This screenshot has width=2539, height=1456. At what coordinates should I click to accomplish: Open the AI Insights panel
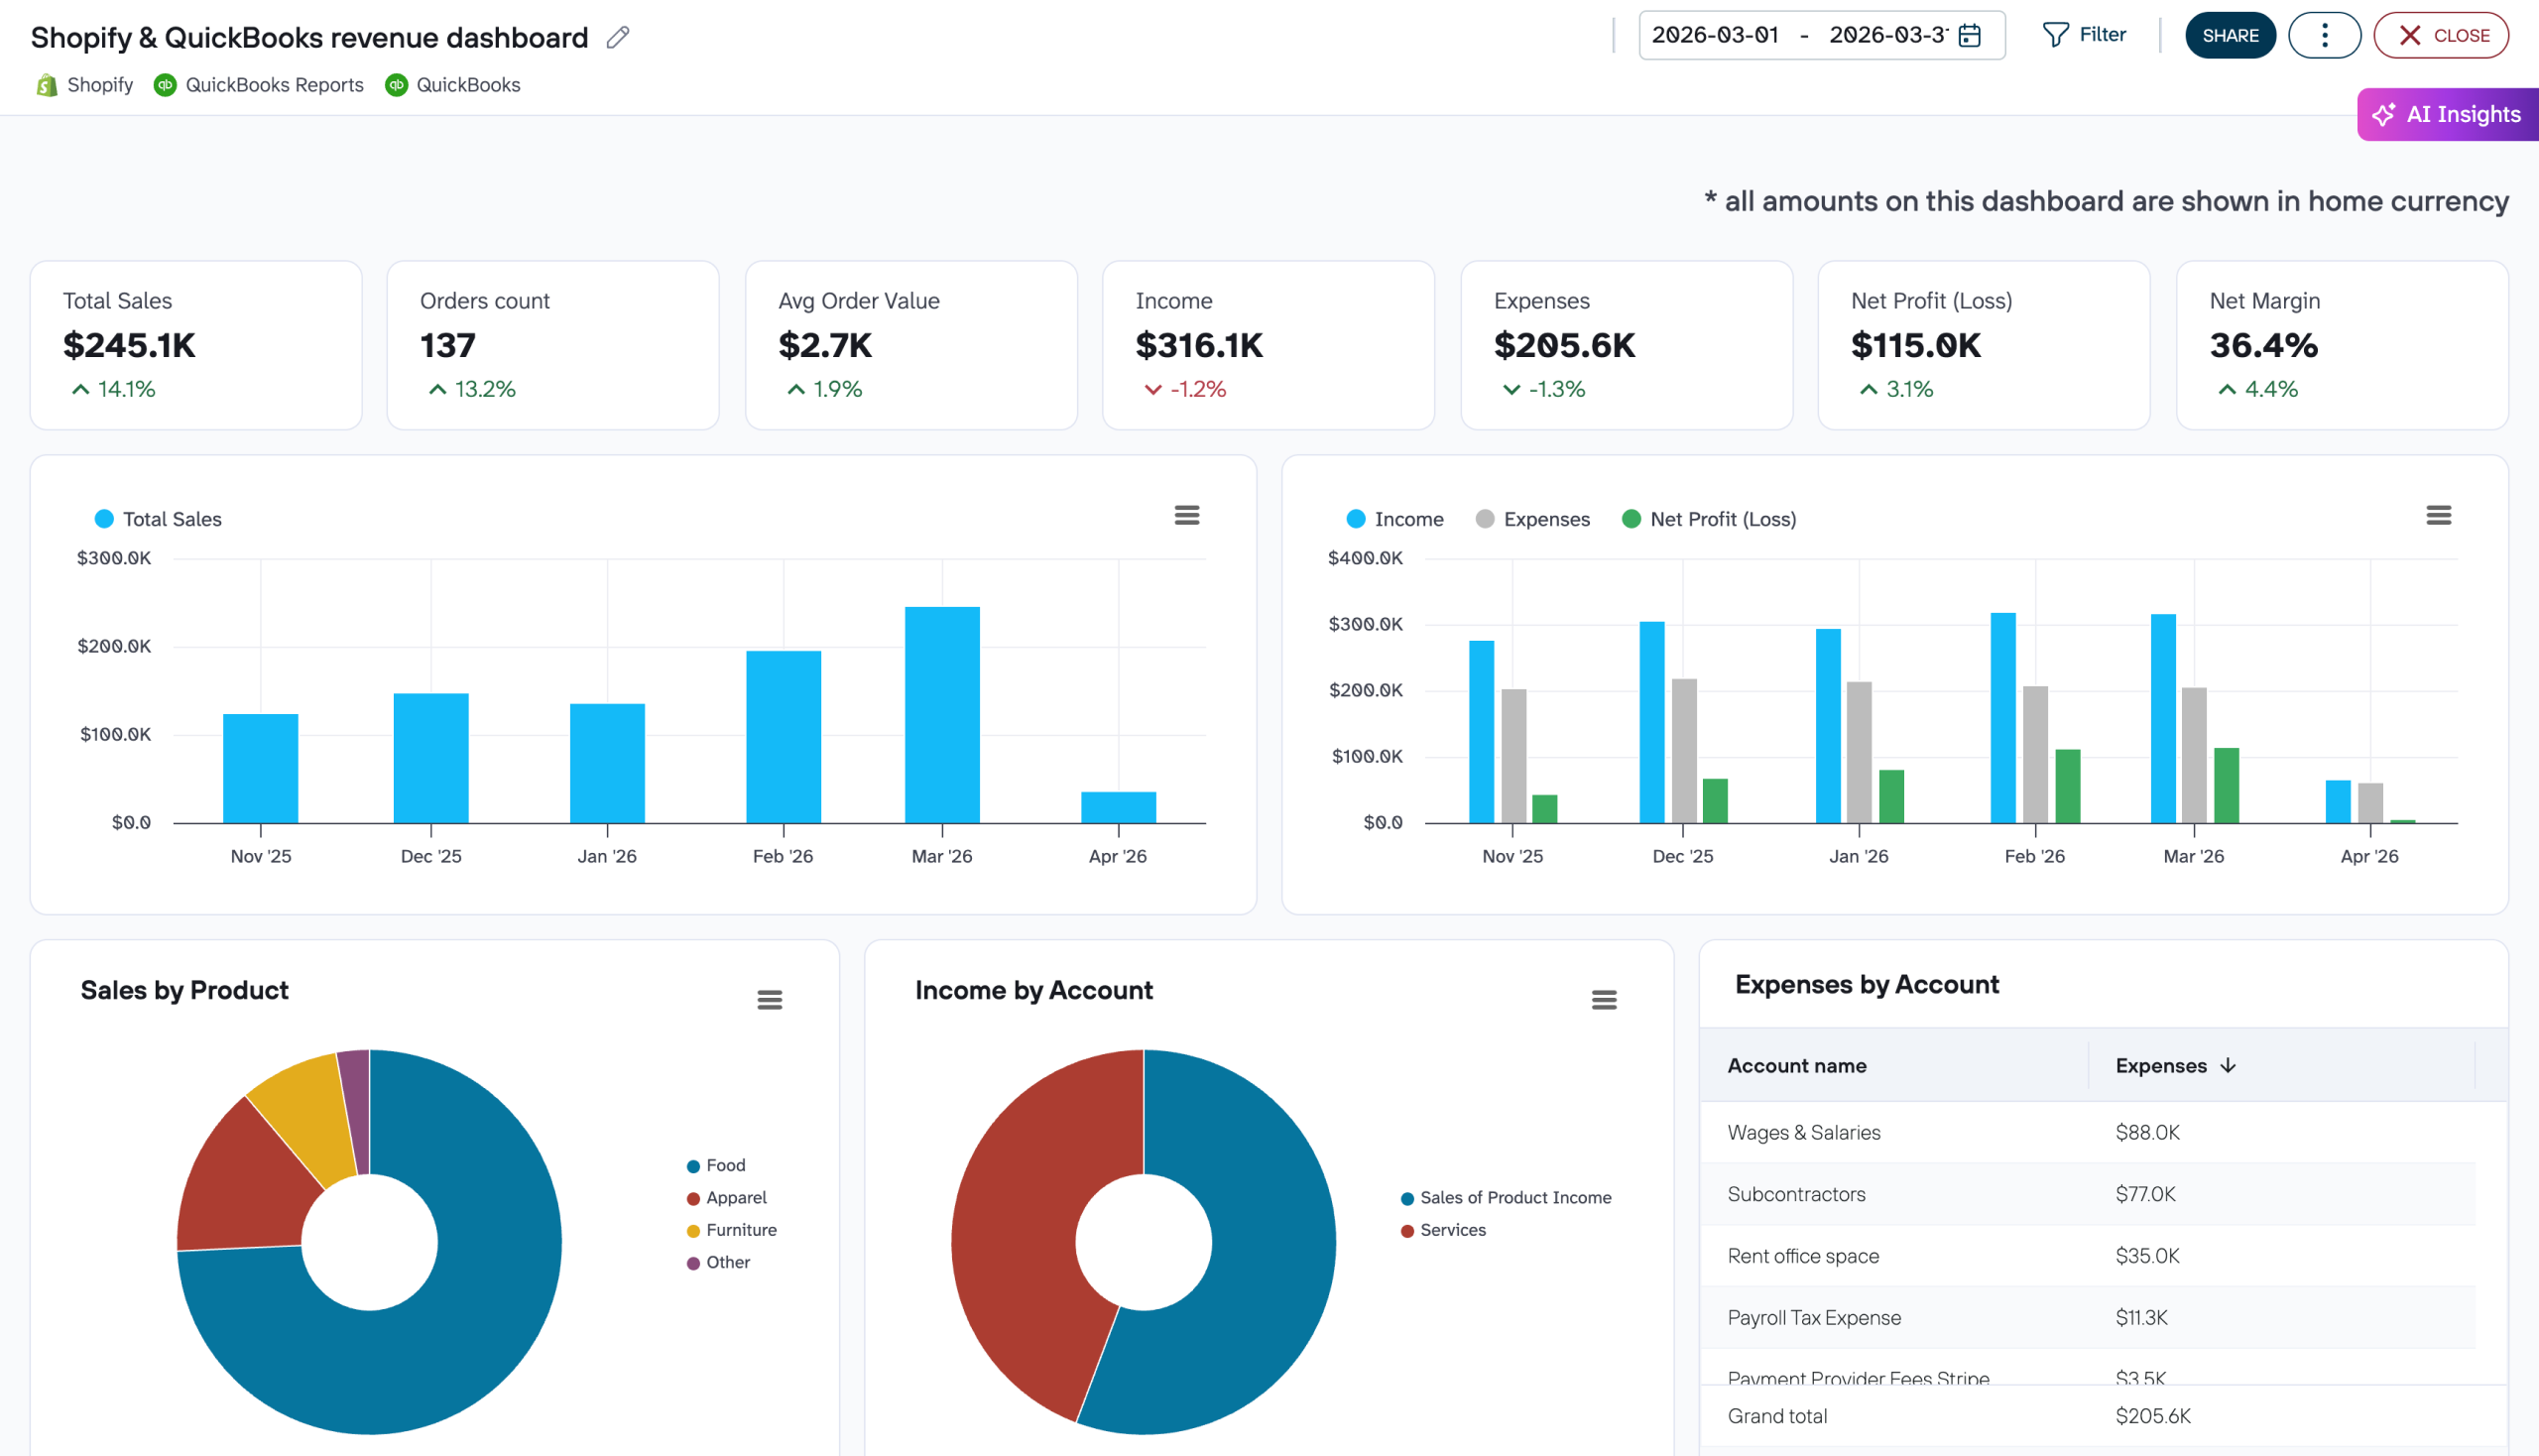click(x=2447, y=114)
